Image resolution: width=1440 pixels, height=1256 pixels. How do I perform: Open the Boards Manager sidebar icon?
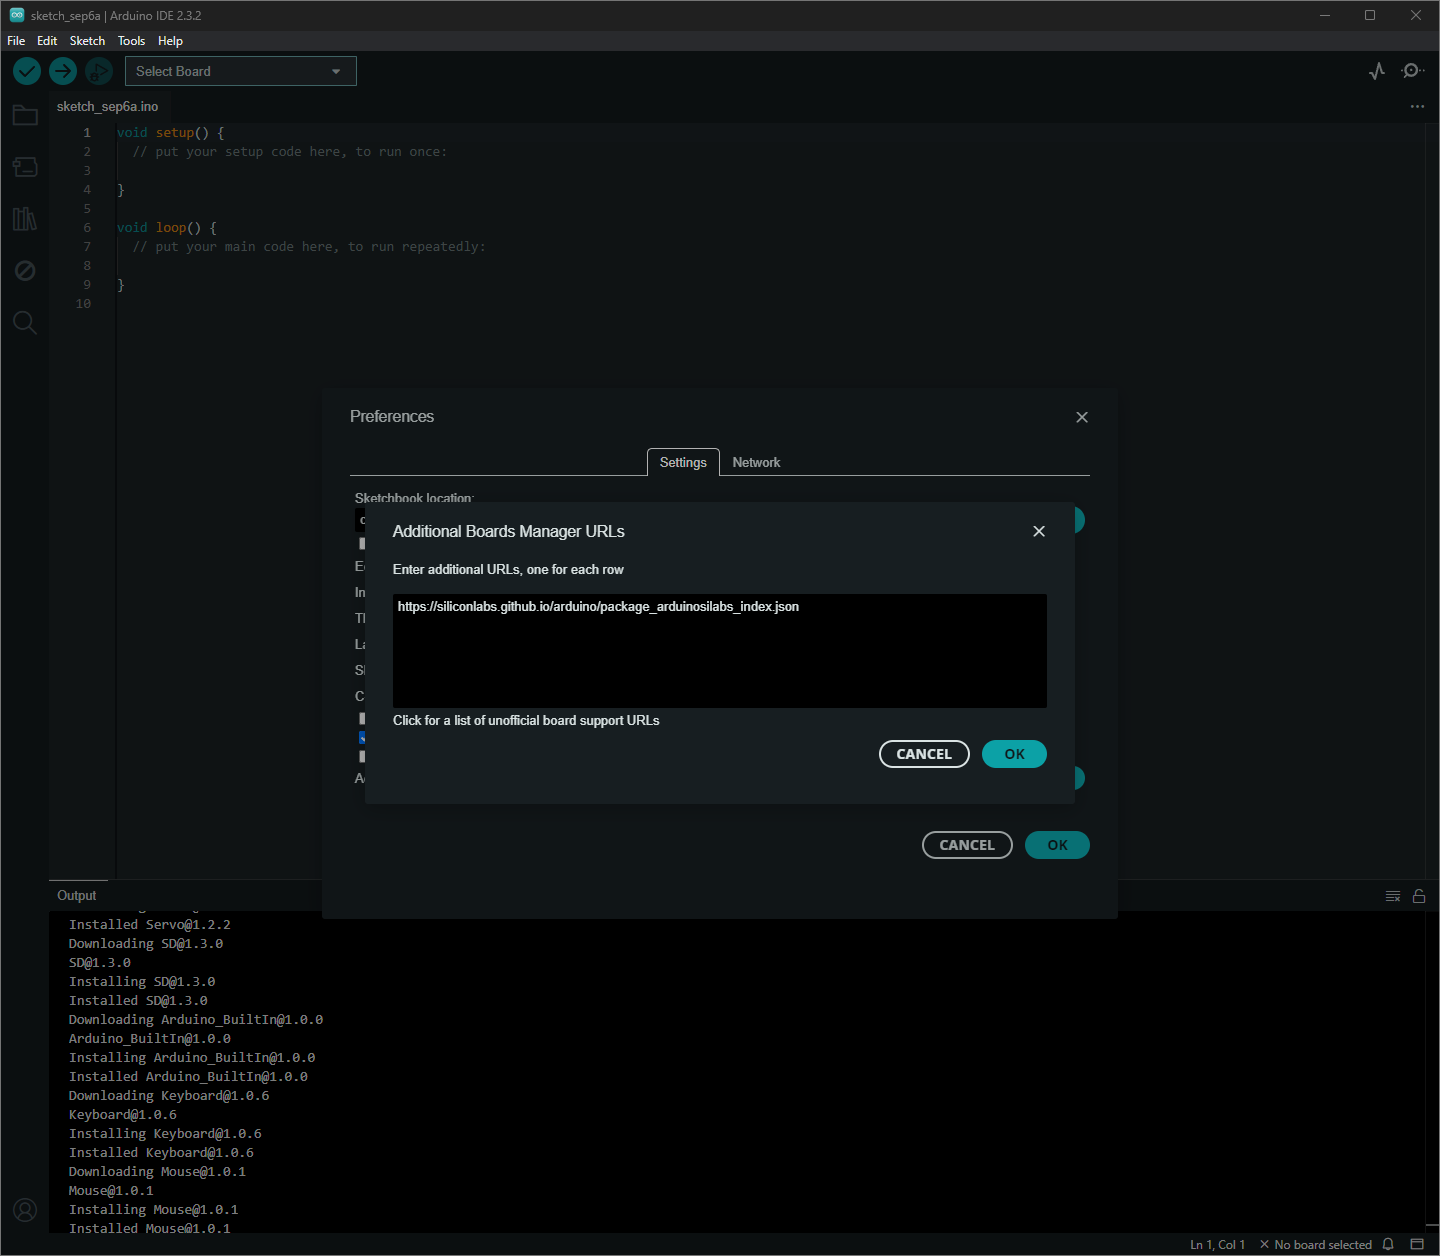tap(25, 167)
